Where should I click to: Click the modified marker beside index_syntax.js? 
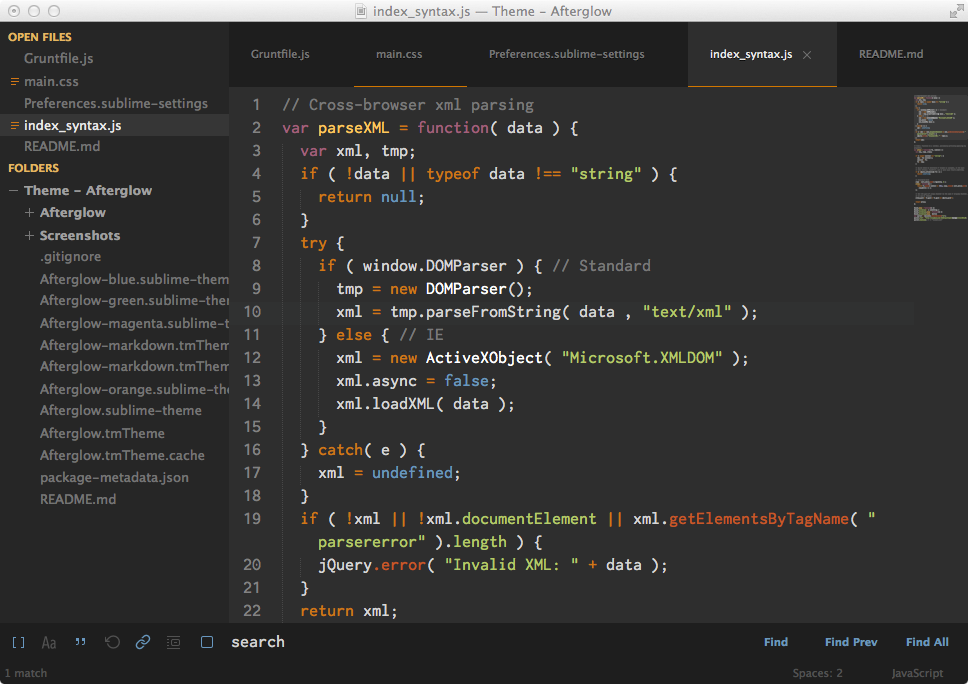[14, 126]
